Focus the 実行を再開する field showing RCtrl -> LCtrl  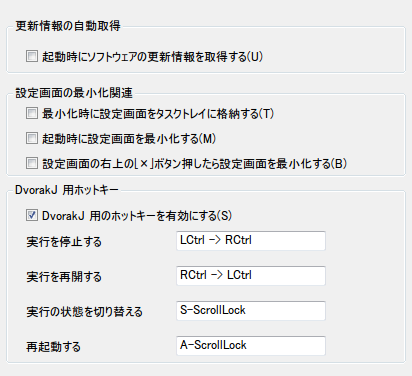(x=251, y=276)
